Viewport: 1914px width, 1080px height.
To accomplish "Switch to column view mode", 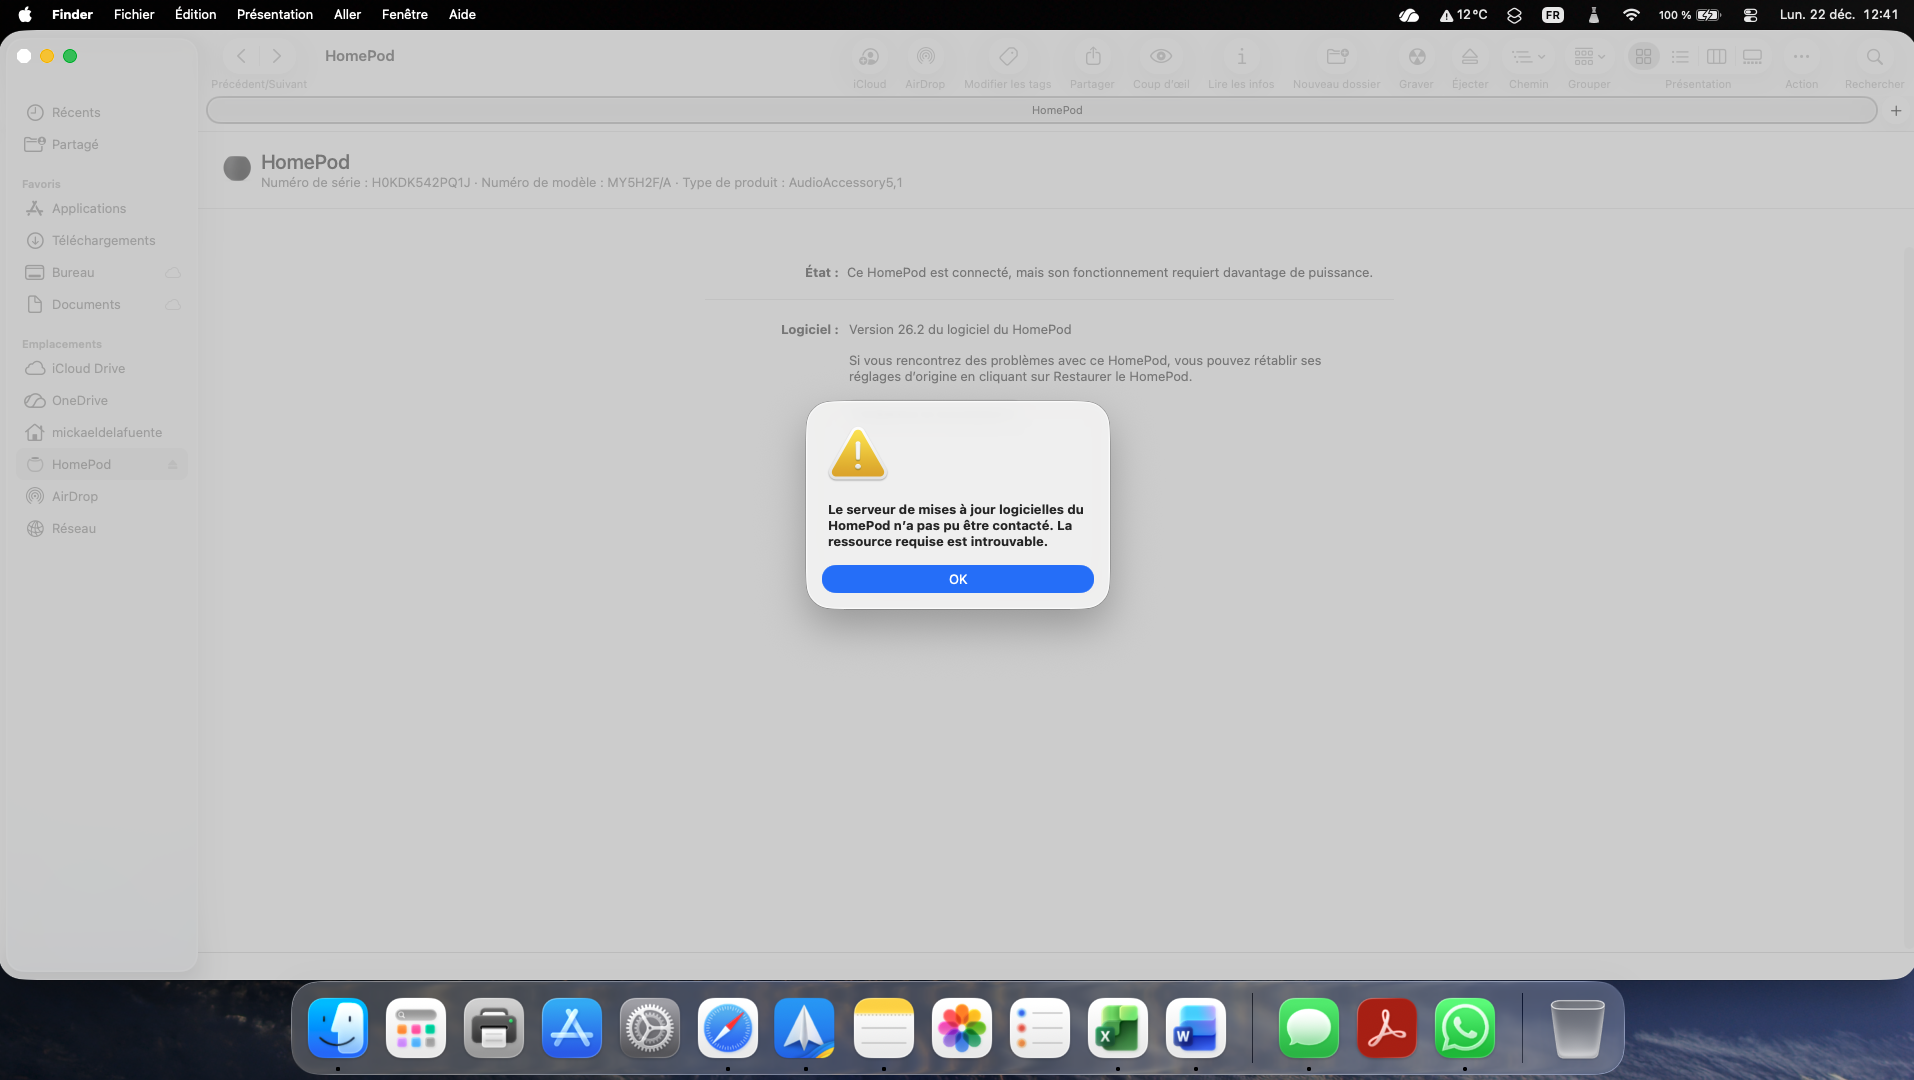I will [1716, 57].
